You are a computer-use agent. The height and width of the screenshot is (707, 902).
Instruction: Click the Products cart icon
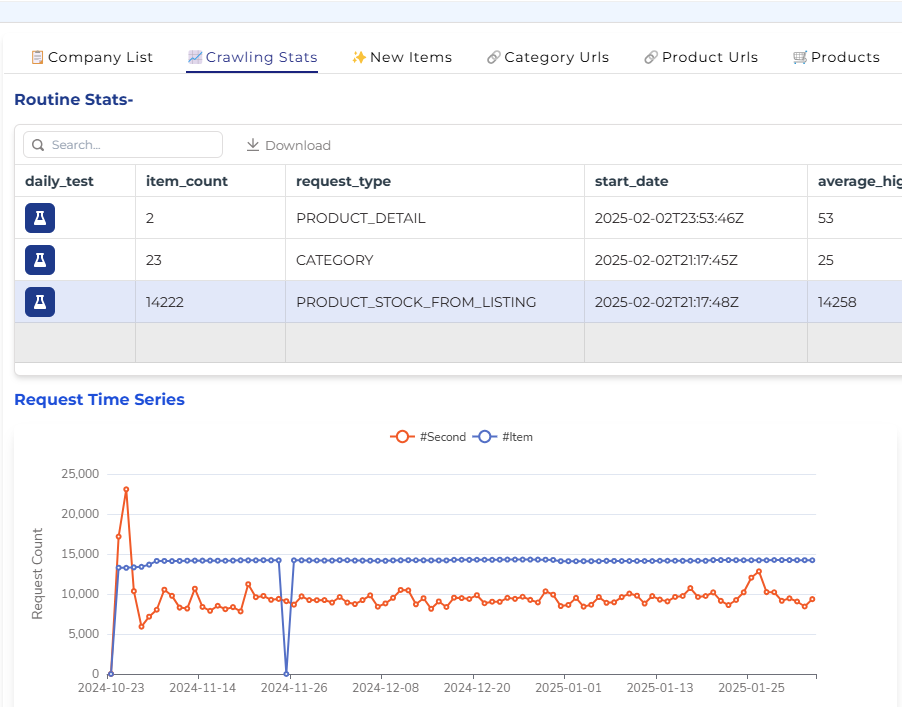point(800,57)
